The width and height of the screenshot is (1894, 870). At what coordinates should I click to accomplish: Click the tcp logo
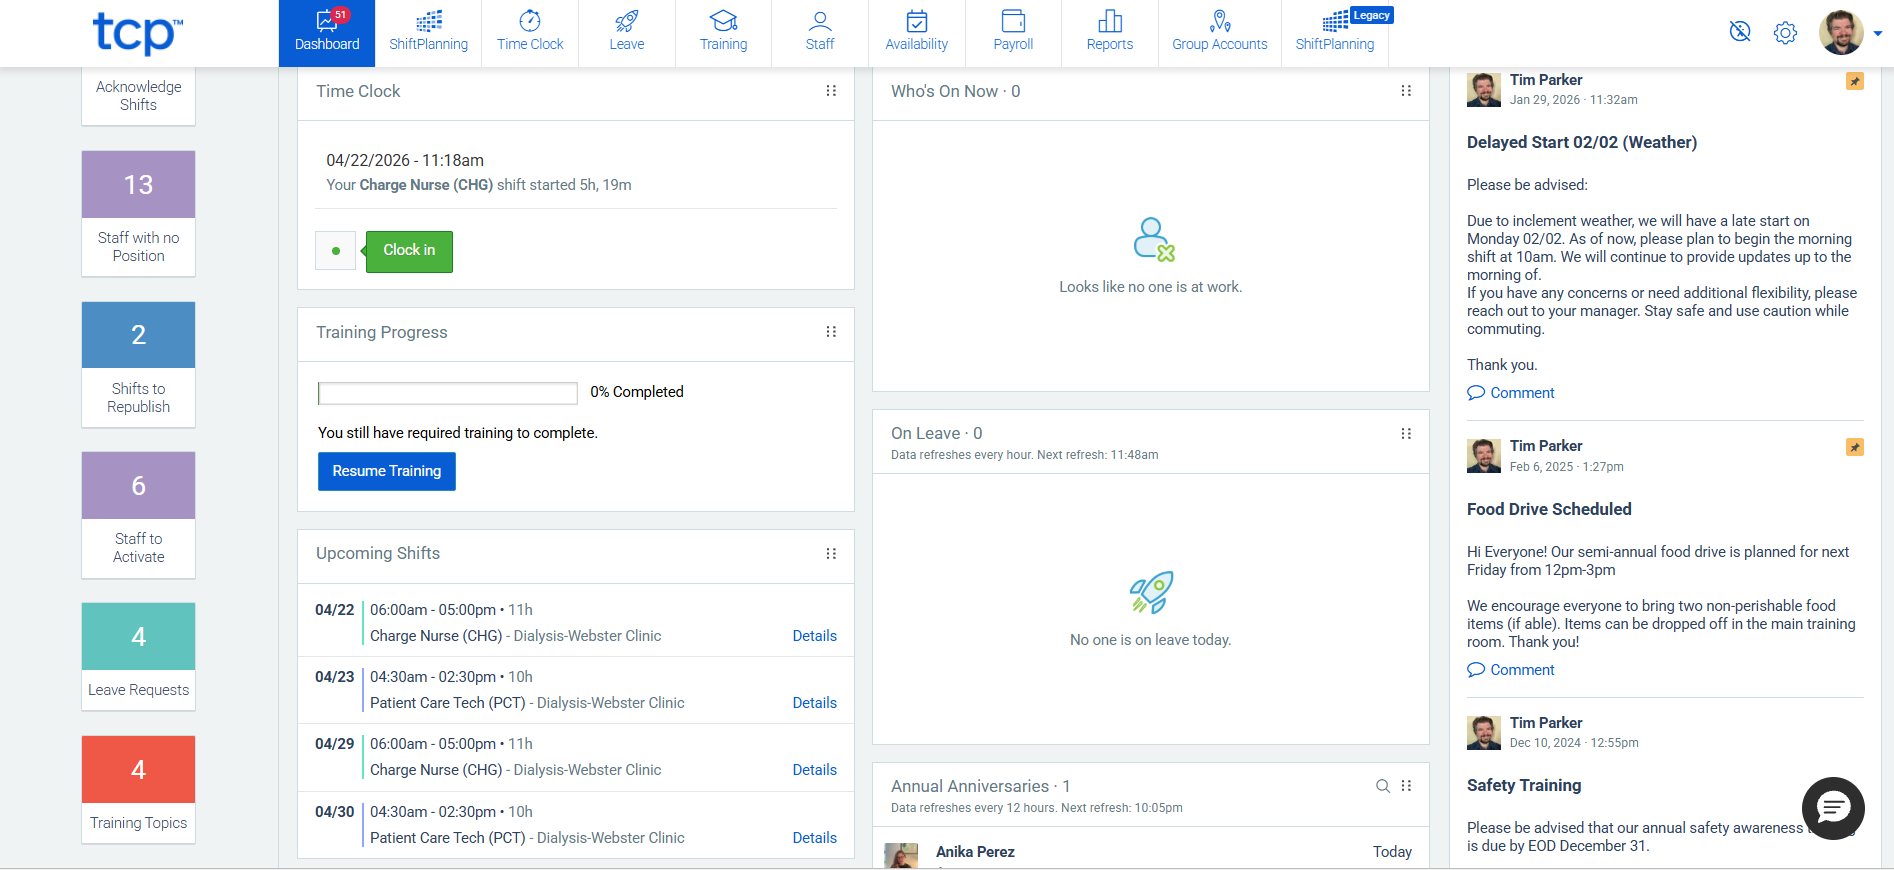[x=138, y=33]
